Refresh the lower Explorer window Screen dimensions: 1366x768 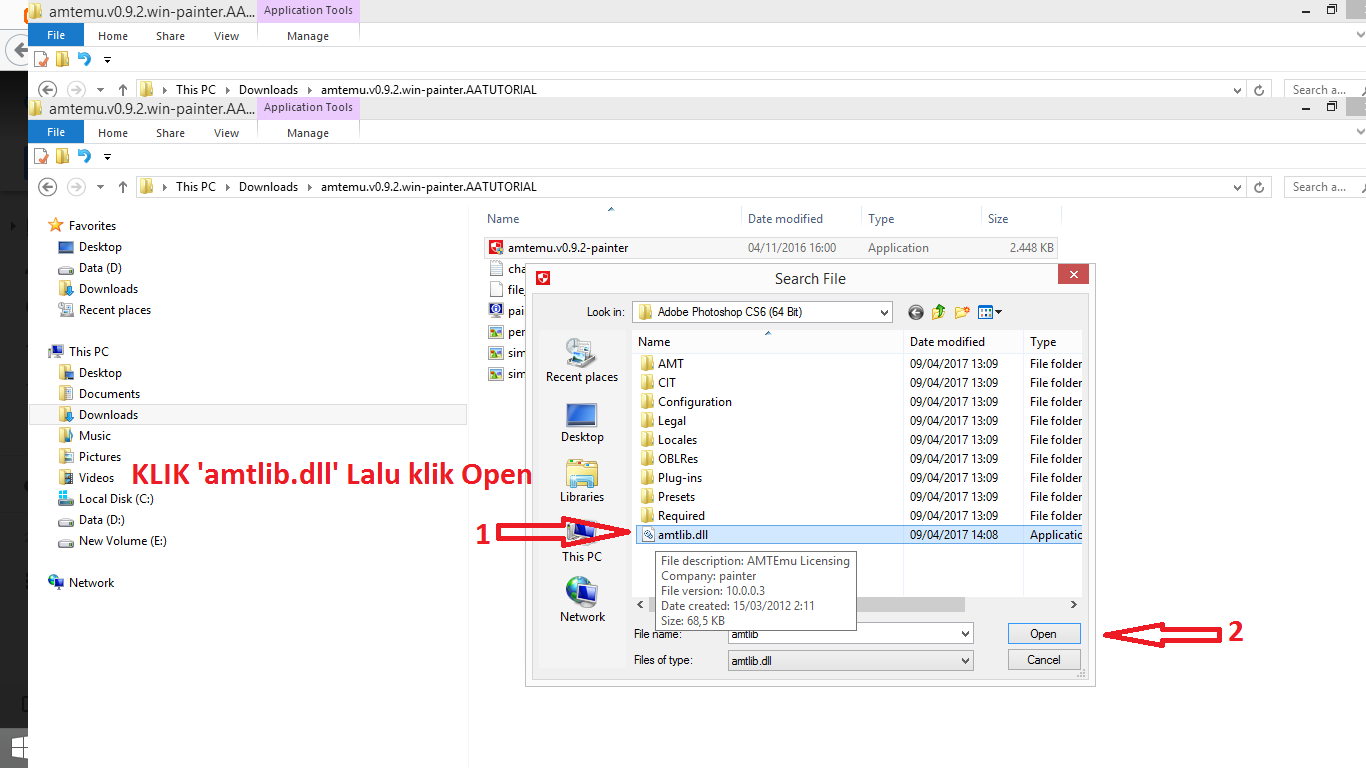click(1260, 187)
